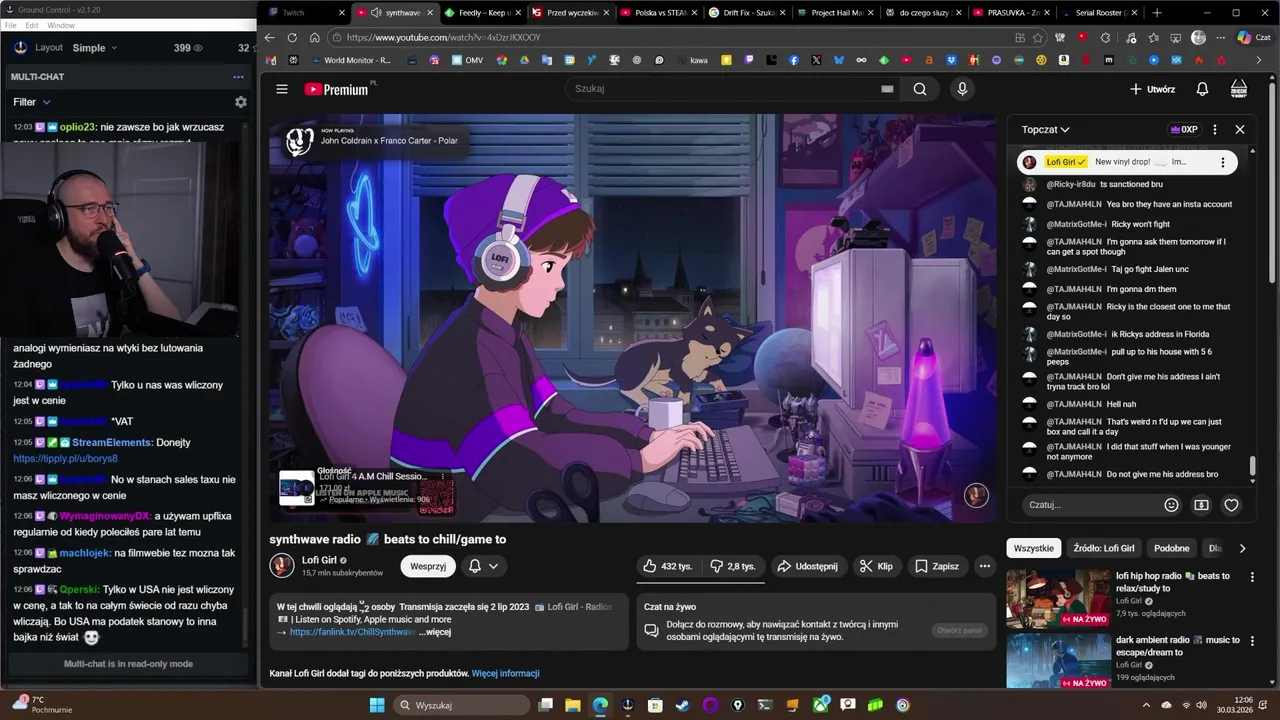Open the dark ambient radio thumbnail

coord(1058,661)
